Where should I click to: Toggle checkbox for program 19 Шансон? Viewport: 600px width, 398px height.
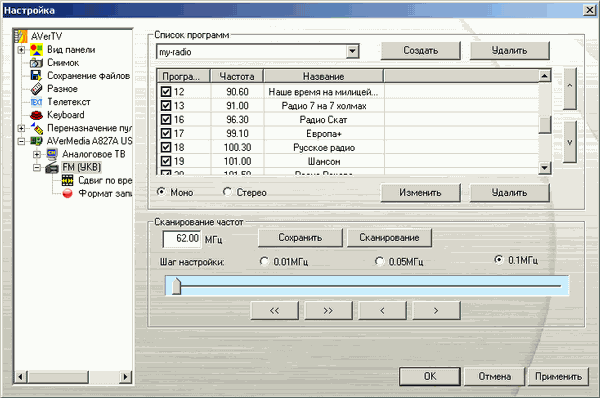tap(166, 161)
